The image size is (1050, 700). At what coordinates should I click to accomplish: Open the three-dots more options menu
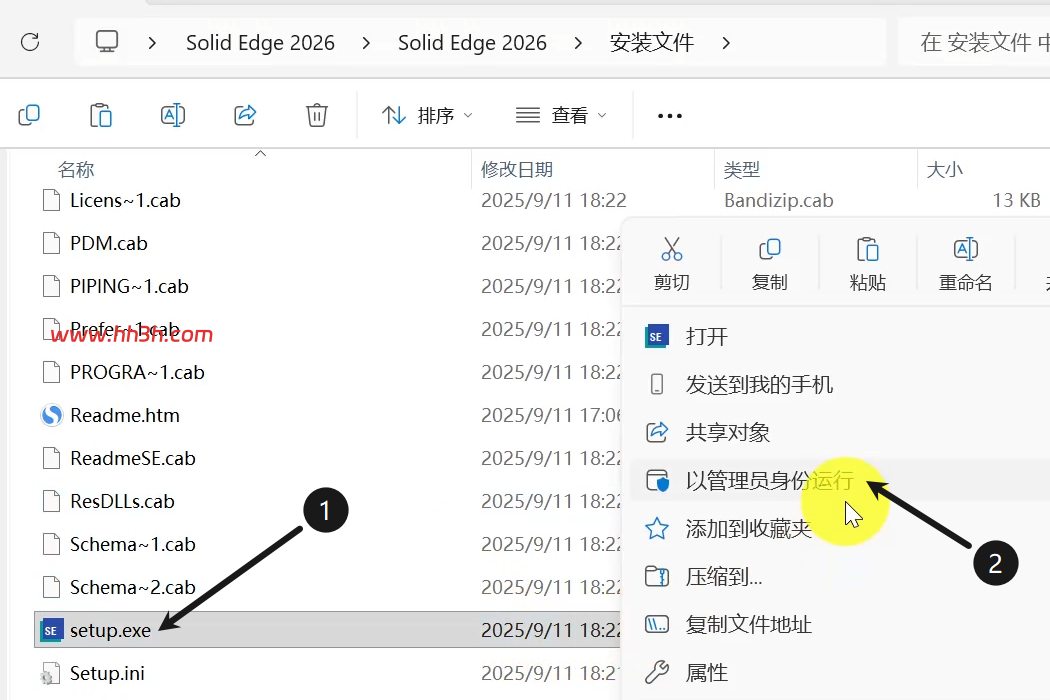point(670,116)
